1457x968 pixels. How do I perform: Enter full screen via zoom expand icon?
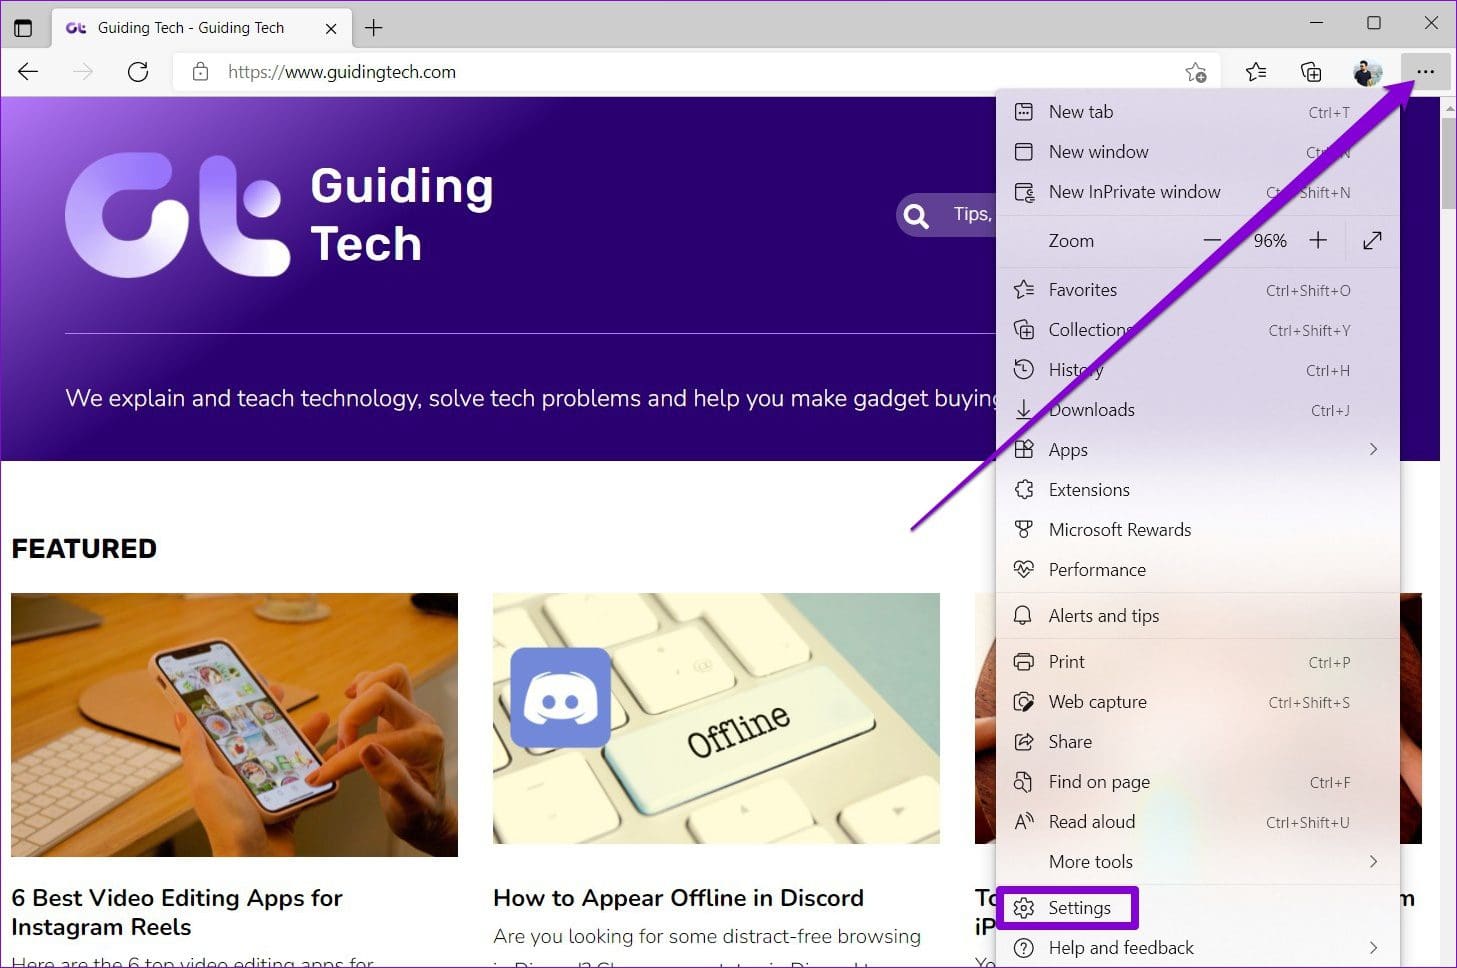1372,241
